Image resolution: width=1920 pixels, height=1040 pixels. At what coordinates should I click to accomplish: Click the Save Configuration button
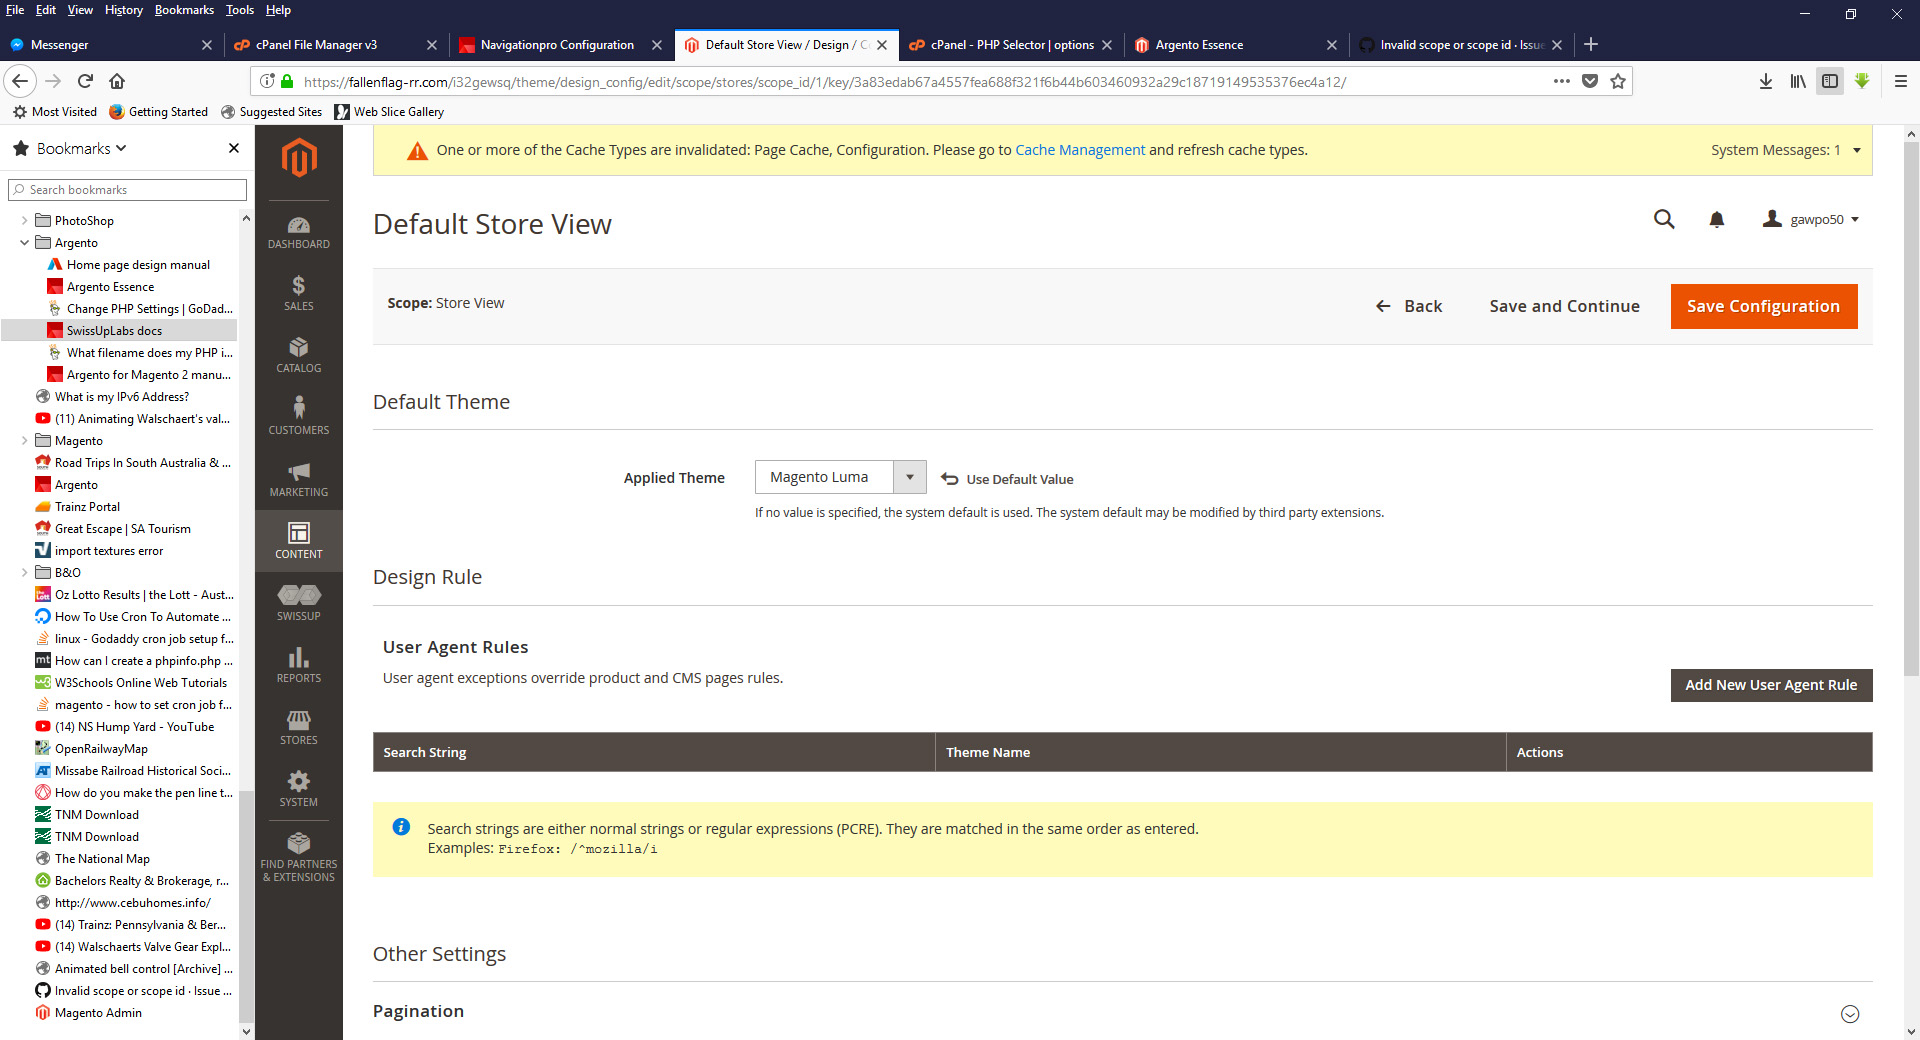pos(1763,306)
